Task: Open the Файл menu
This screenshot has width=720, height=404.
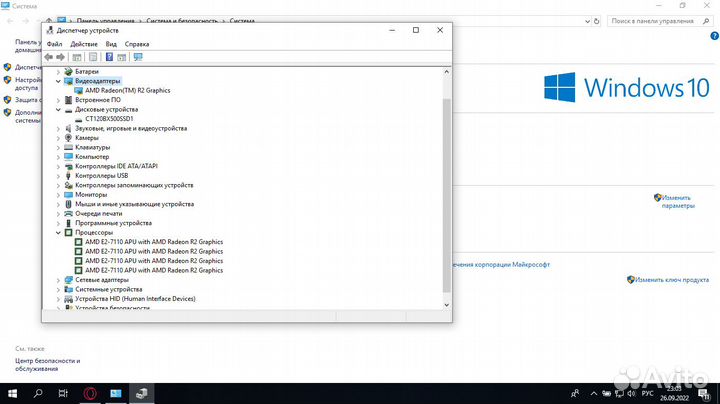Action: coord(54,44)
